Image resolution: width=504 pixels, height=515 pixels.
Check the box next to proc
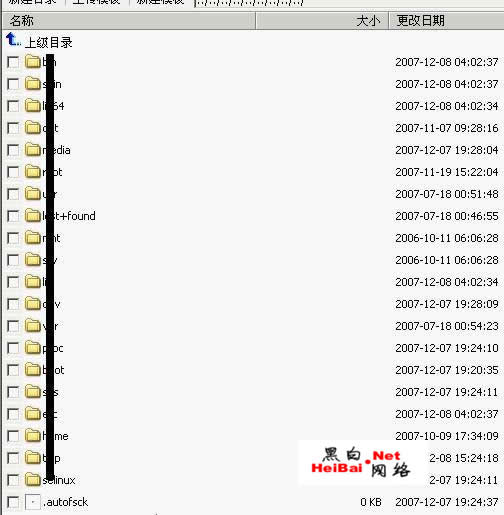[x=13, y=348]
